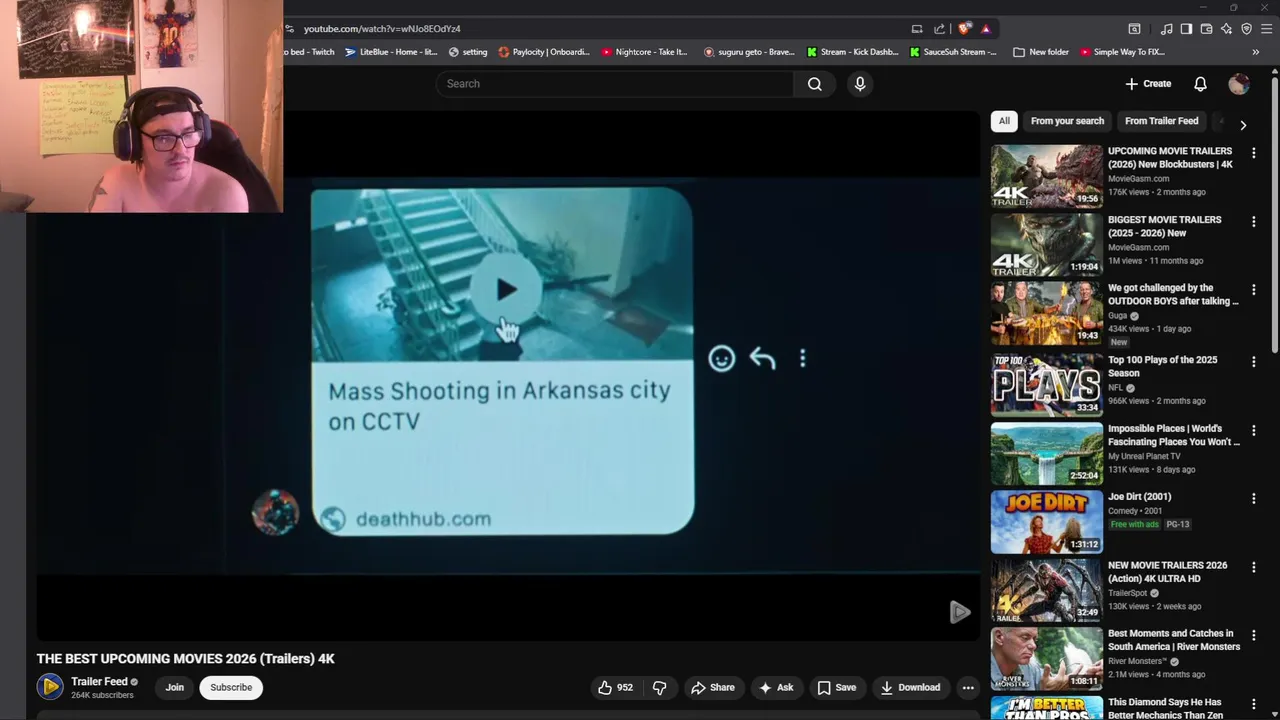Open the Top 100 Plays of 2025 thumbnail

[1046, 384]
